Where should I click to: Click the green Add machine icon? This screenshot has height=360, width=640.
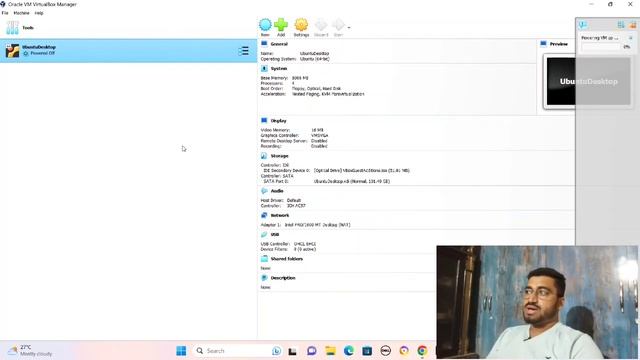[281, 24]
